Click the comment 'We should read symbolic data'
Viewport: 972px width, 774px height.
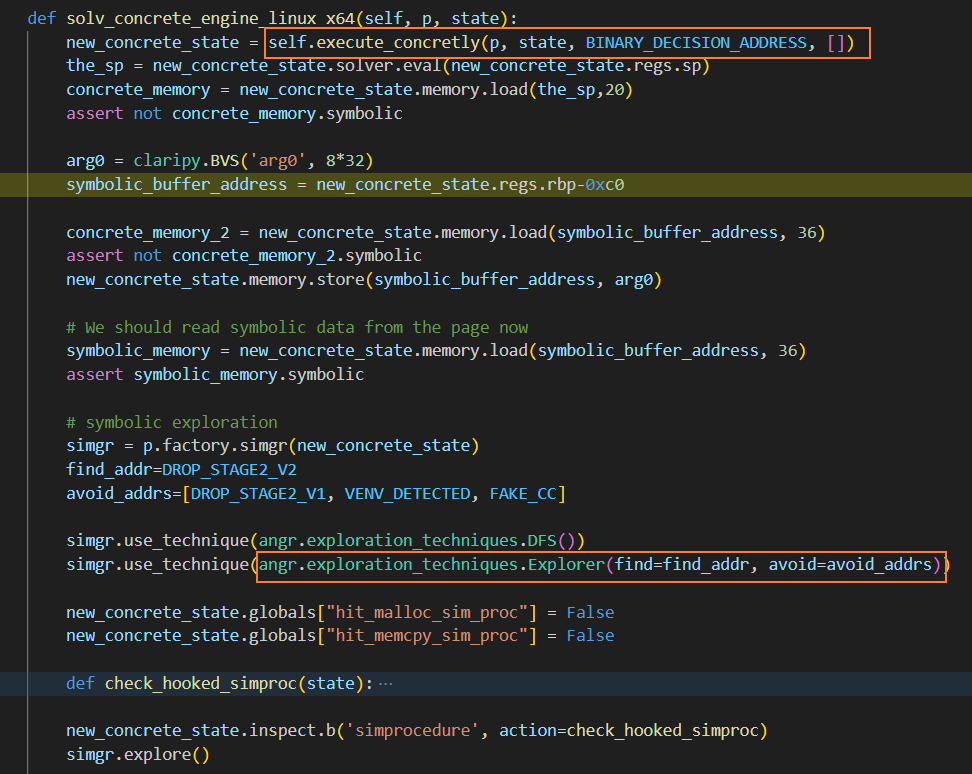297,327
